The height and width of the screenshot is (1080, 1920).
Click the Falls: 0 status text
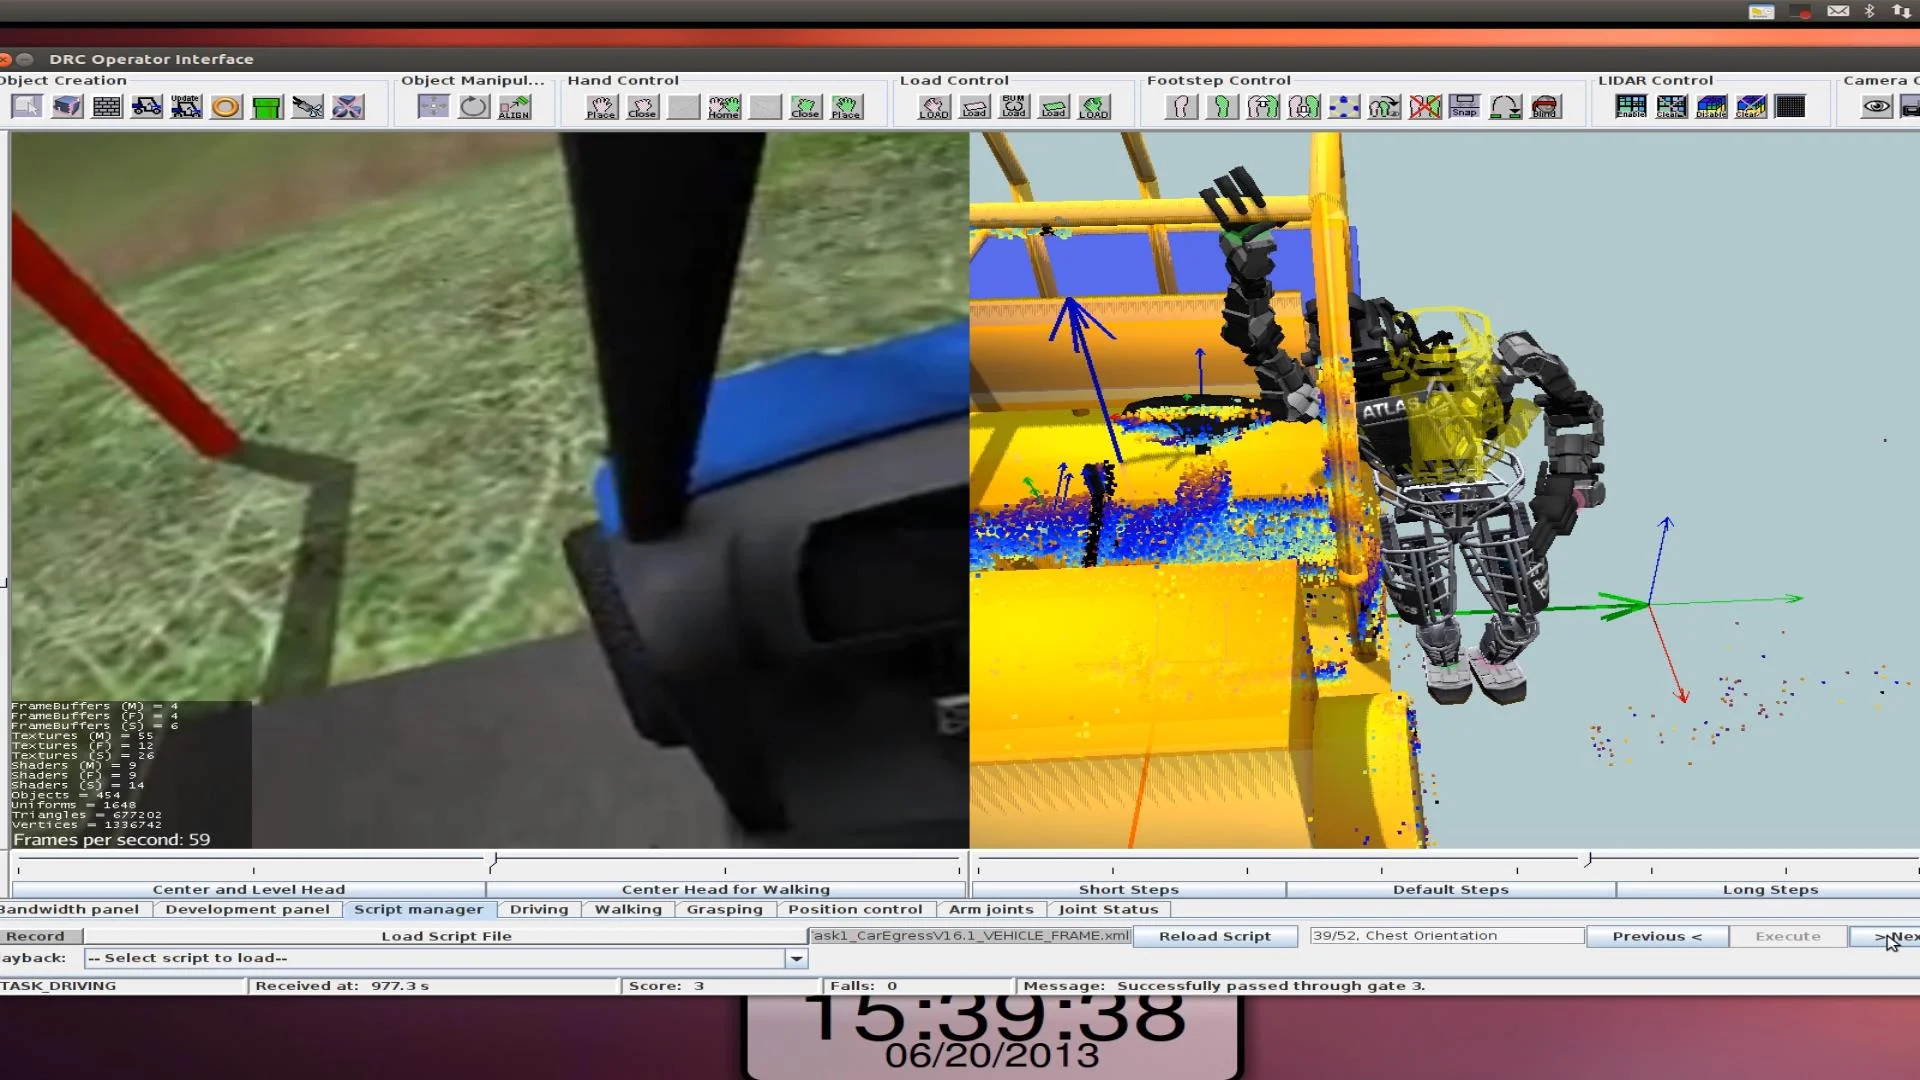click(x=864, y=986)
